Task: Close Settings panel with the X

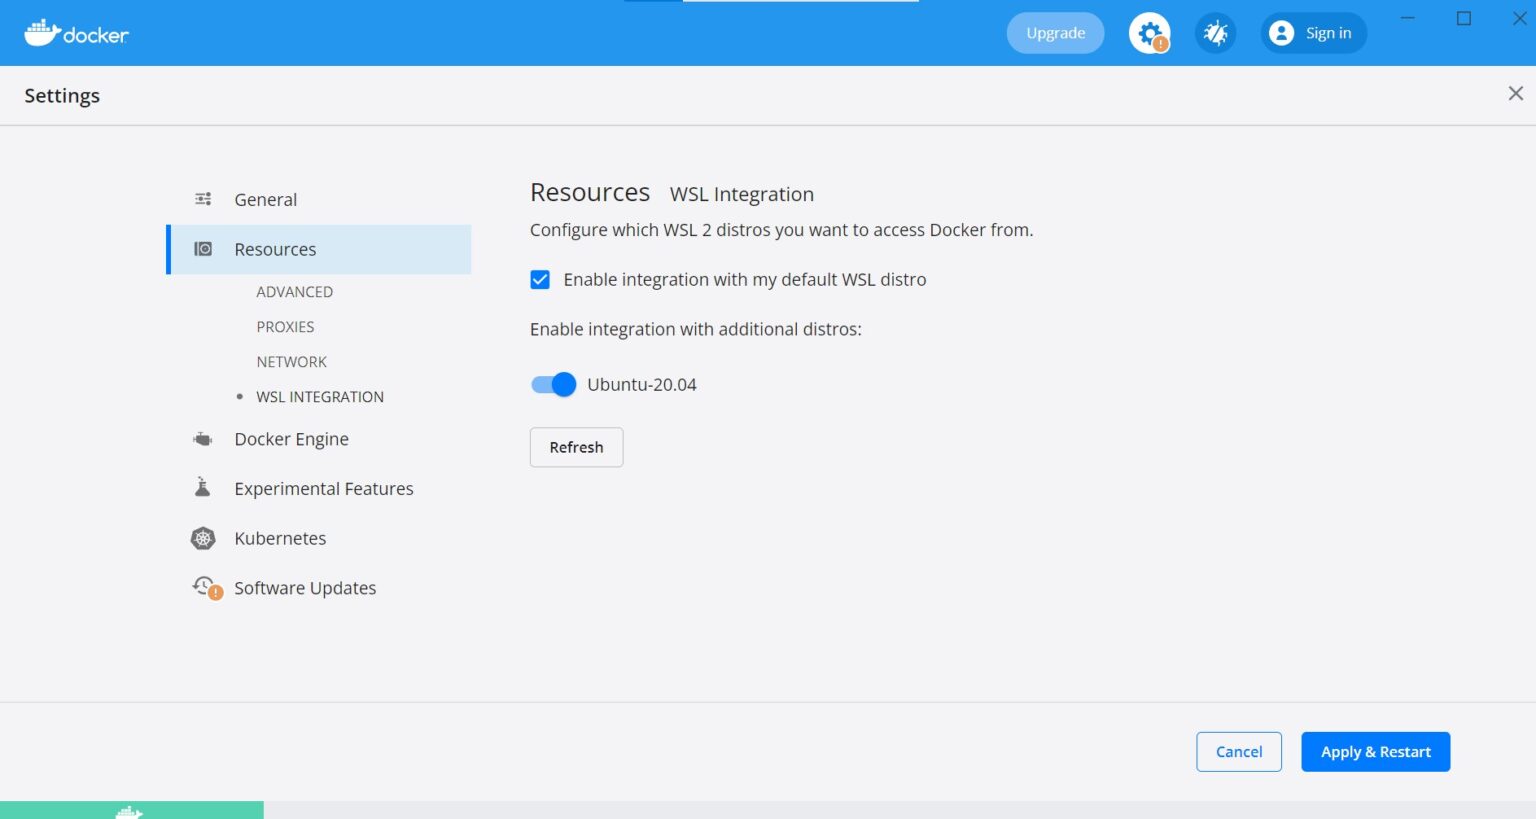Action: click(x=1515, y=93)
